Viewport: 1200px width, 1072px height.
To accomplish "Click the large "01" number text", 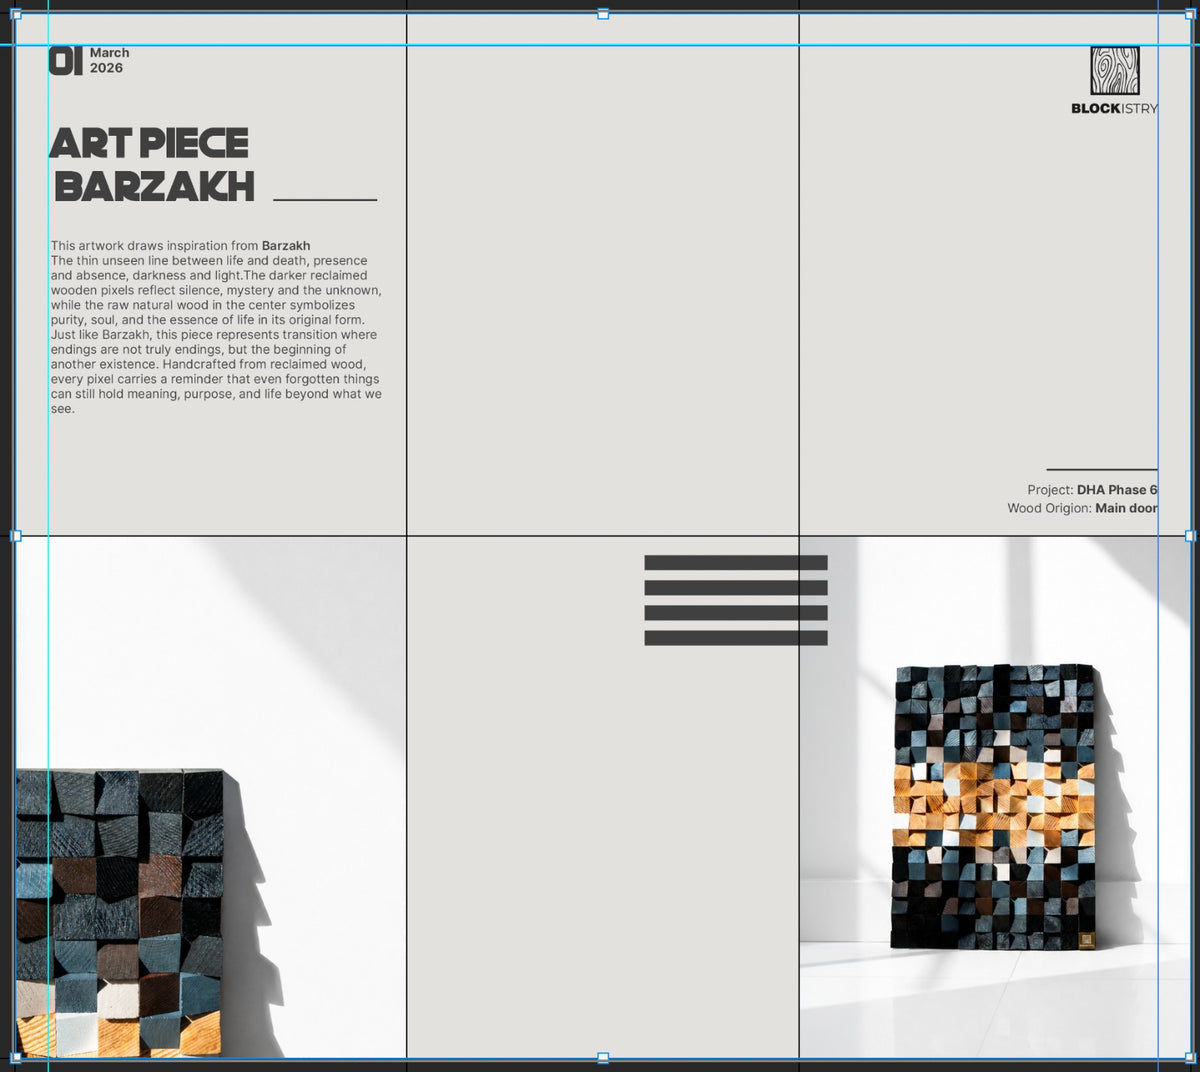I will (x=66, y=61).
